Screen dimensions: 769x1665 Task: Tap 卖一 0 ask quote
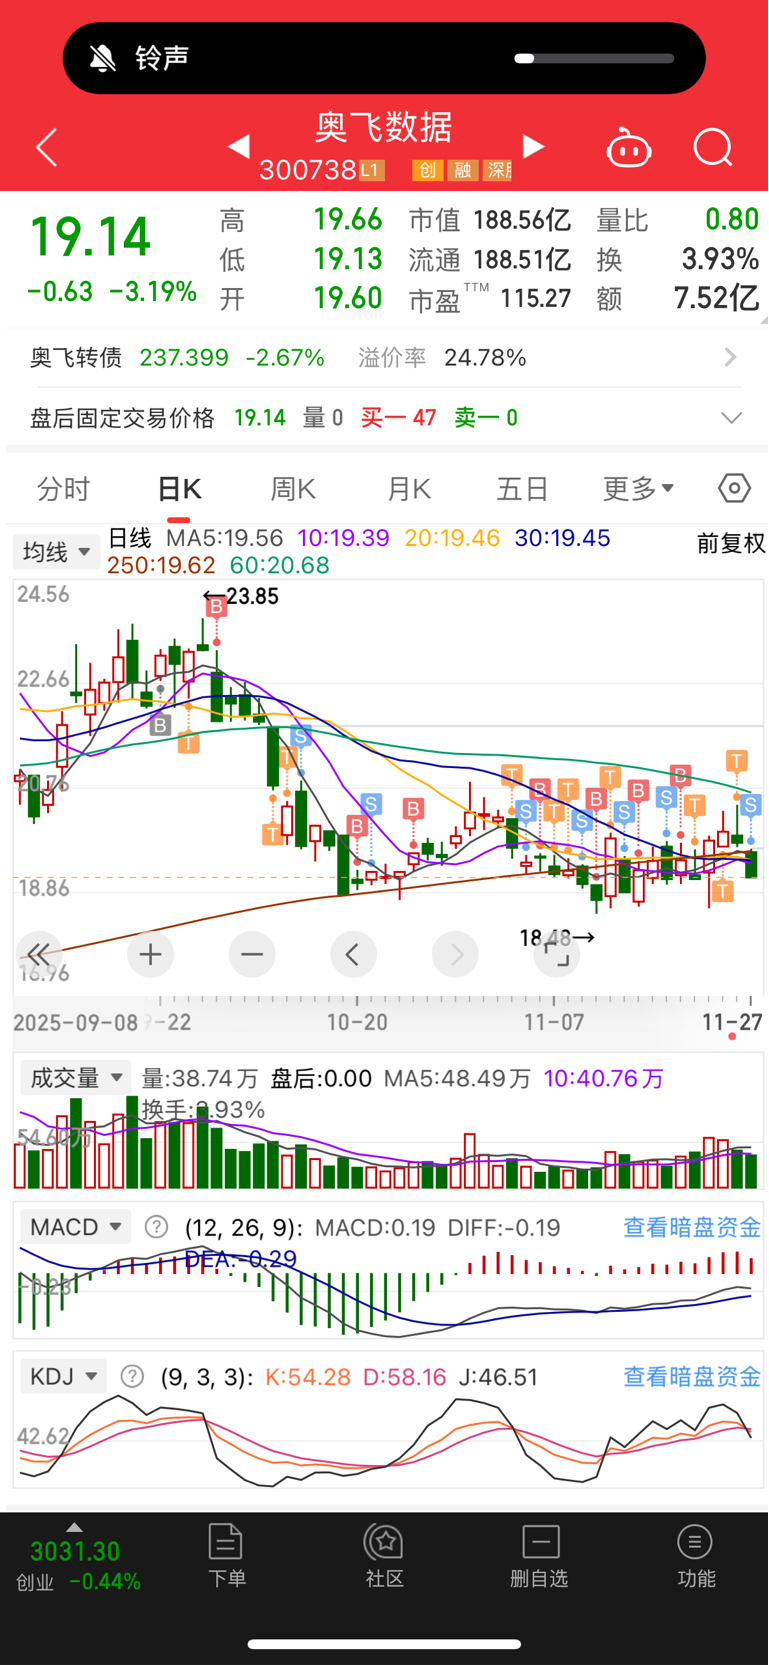pyautogui.click(x=486, y=418)
